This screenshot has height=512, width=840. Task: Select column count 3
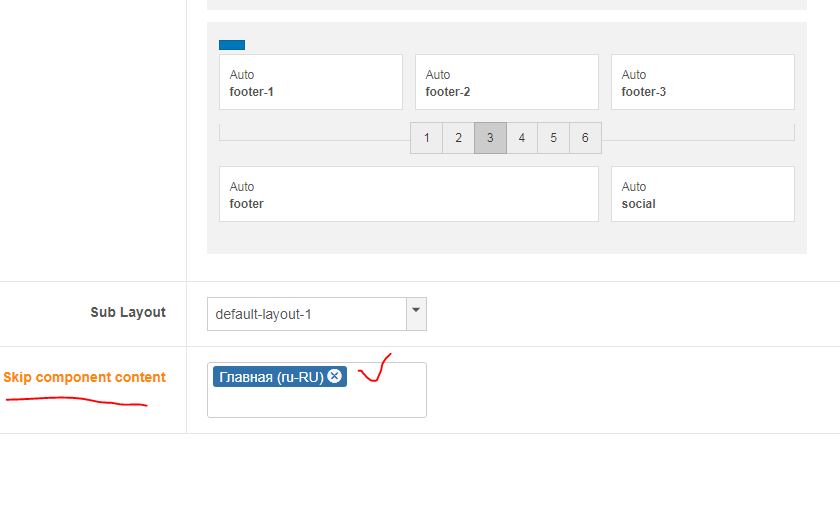click(490, 138)
